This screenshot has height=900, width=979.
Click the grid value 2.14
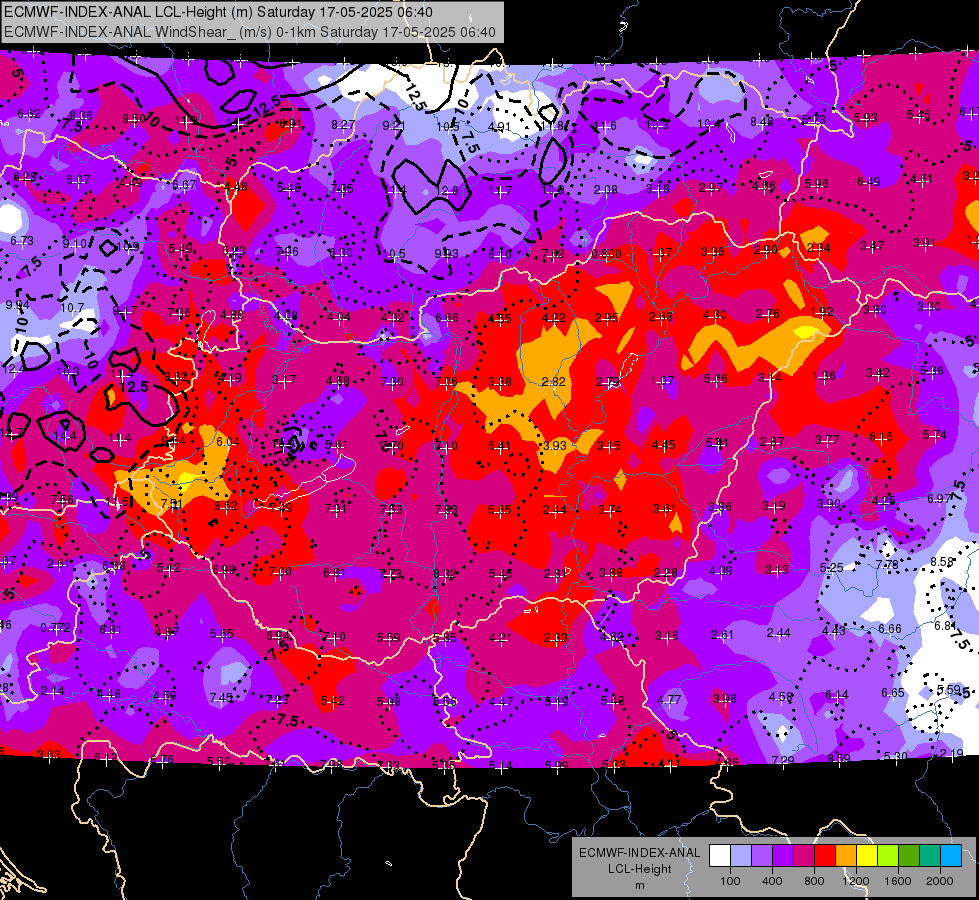pyautogui.click(x=53, y=691)
